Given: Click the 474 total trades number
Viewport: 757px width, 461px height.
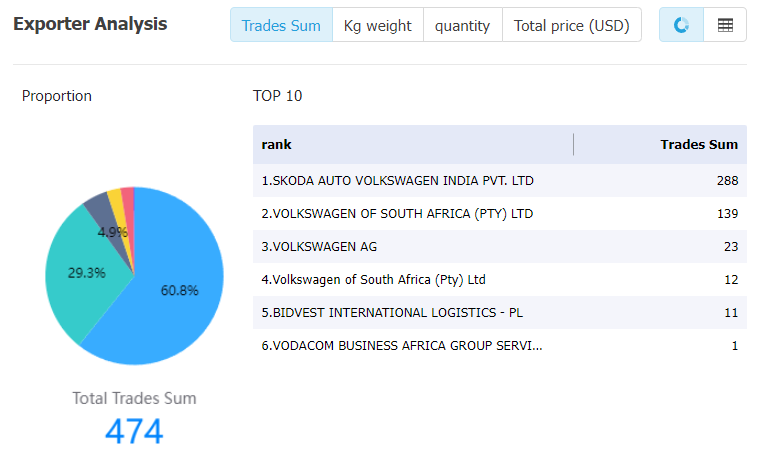Looking at the screenshot, I should pos(134,431).
